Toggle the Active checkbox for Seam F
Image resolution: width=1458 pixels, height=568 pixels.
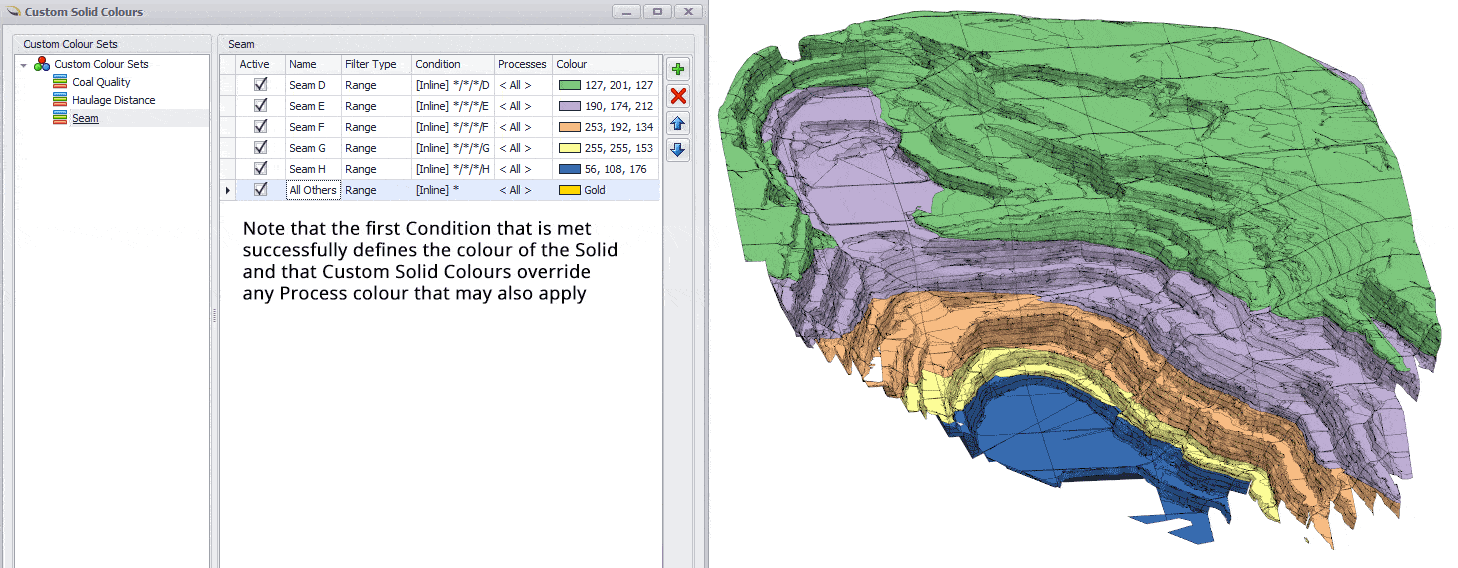(x=261, y=127)
